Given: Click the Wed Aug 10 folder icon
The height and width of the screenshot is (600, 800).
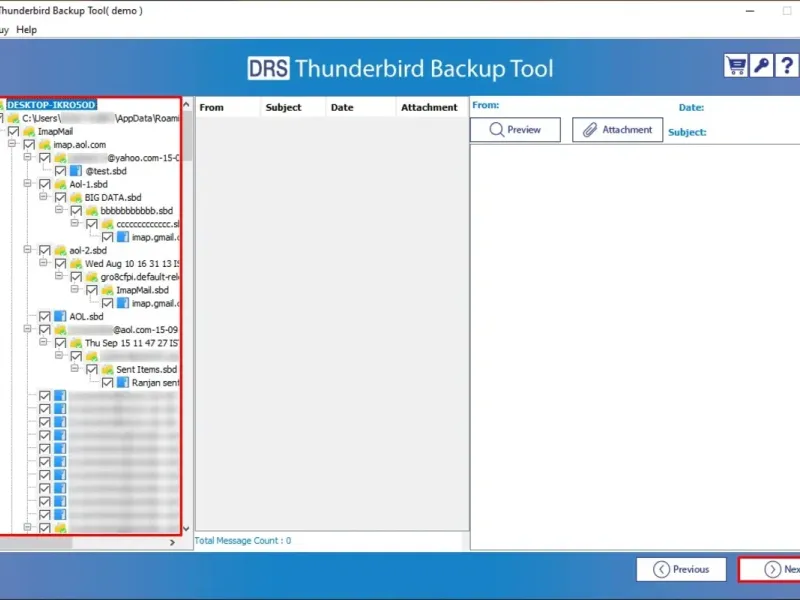Looking at the screenshot, I should (x=76, y=264).
